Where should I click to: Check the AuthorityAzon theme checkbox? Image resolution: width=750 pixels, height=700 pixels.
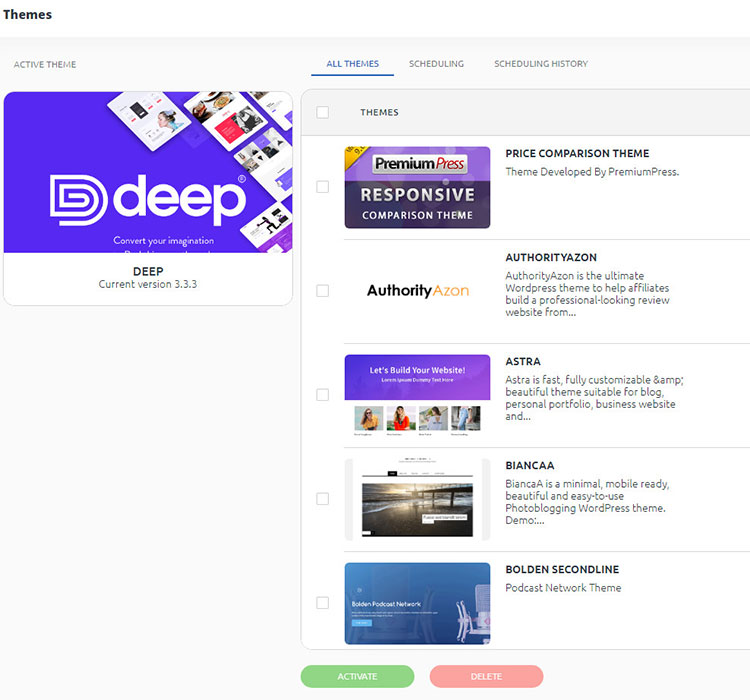[323, 291]
